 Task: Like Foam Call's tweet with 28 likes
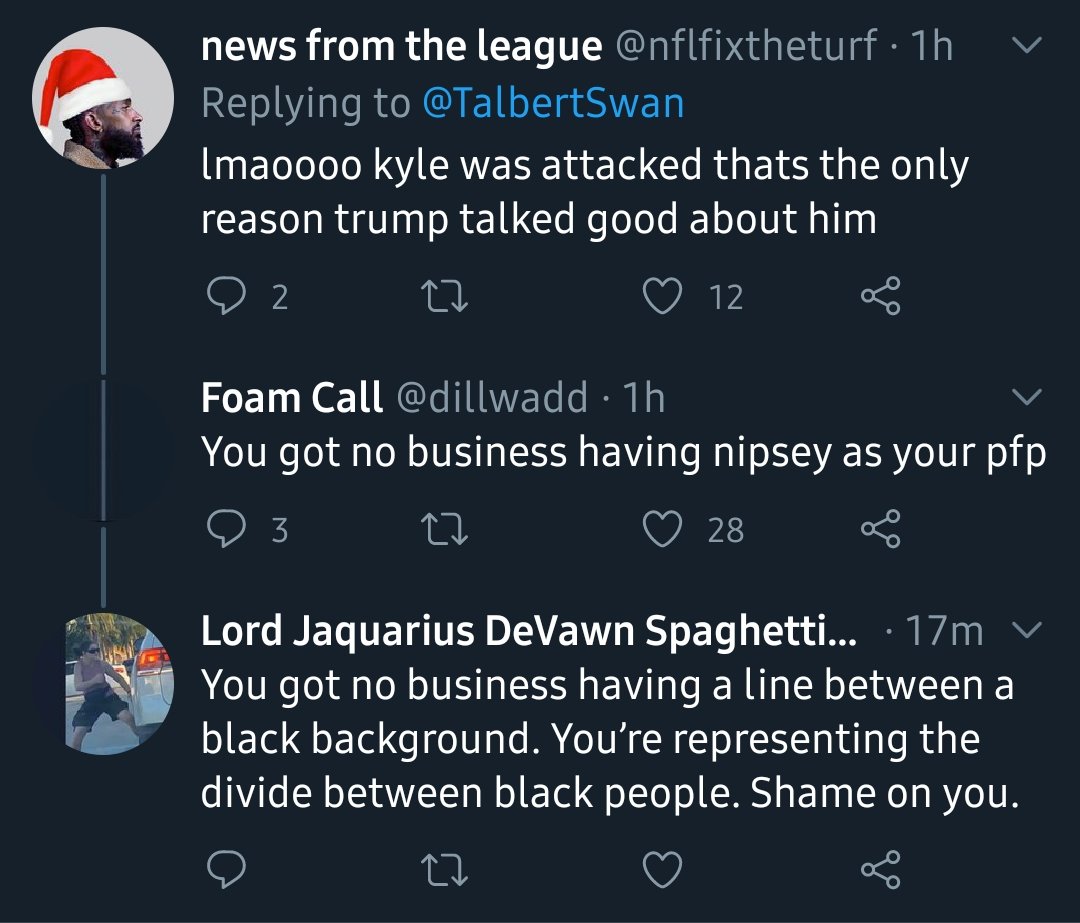(x=662, y=529)
